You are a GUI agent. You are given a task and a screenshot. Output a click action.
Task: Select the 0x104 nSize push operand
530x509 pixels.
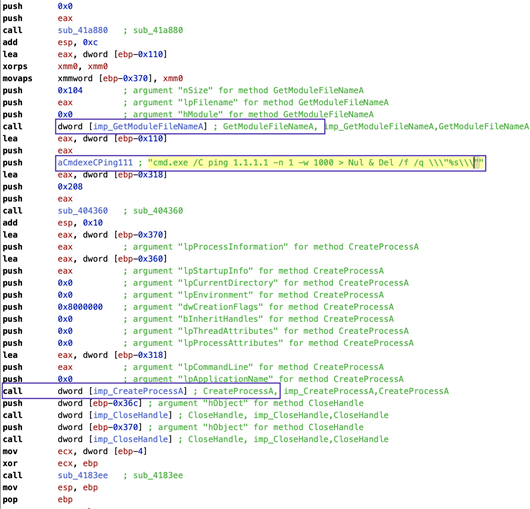[70, 90]
